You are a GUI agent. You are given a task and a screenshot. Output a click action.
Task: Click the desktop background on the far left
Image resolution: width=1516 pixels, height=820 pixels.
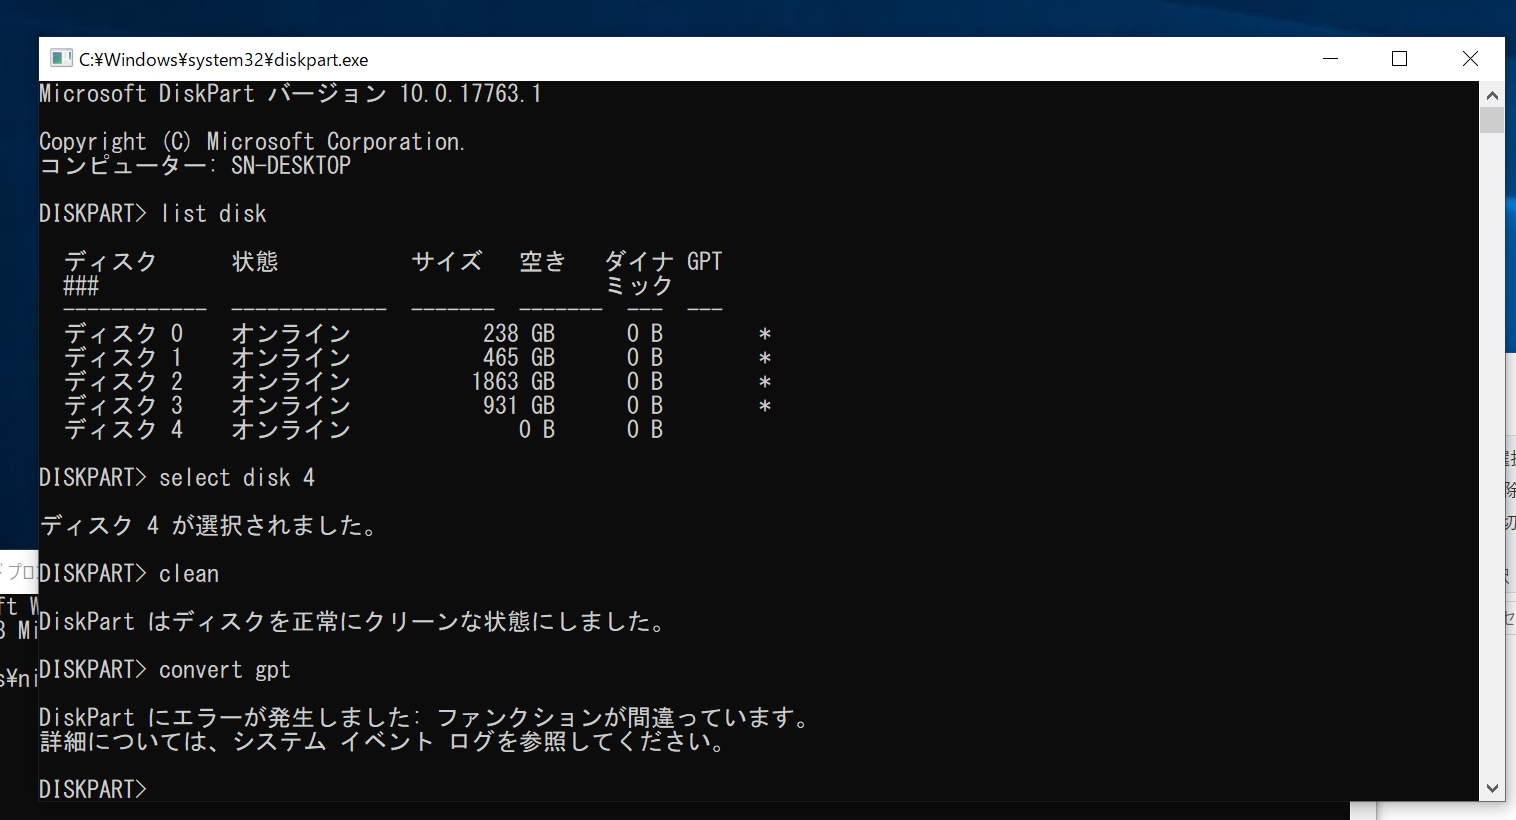(x=15, y=250)
